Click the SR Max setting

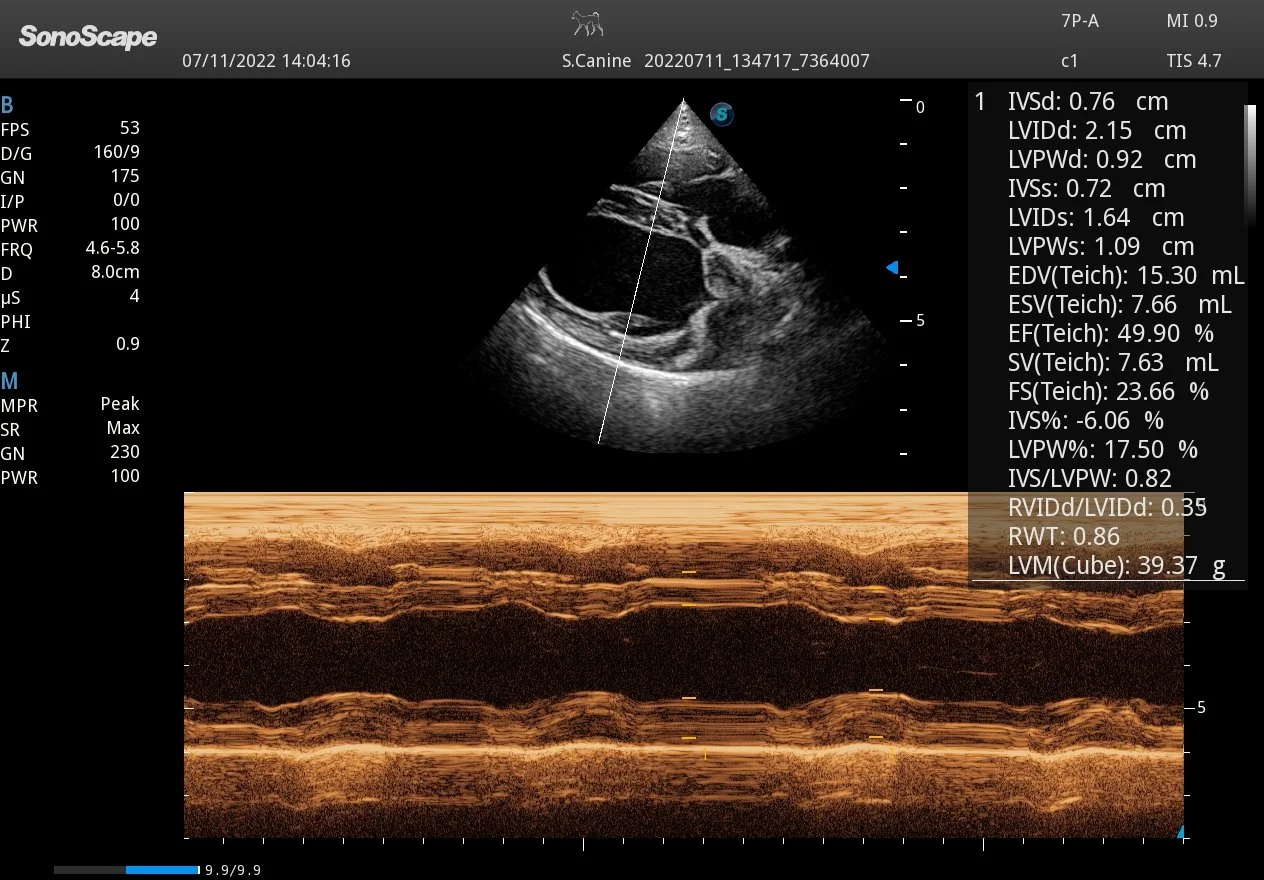coord(123,428)
